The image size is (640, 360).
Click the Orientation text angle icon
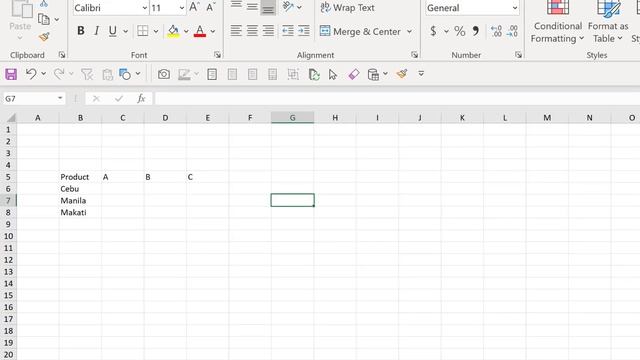point(289,7)
